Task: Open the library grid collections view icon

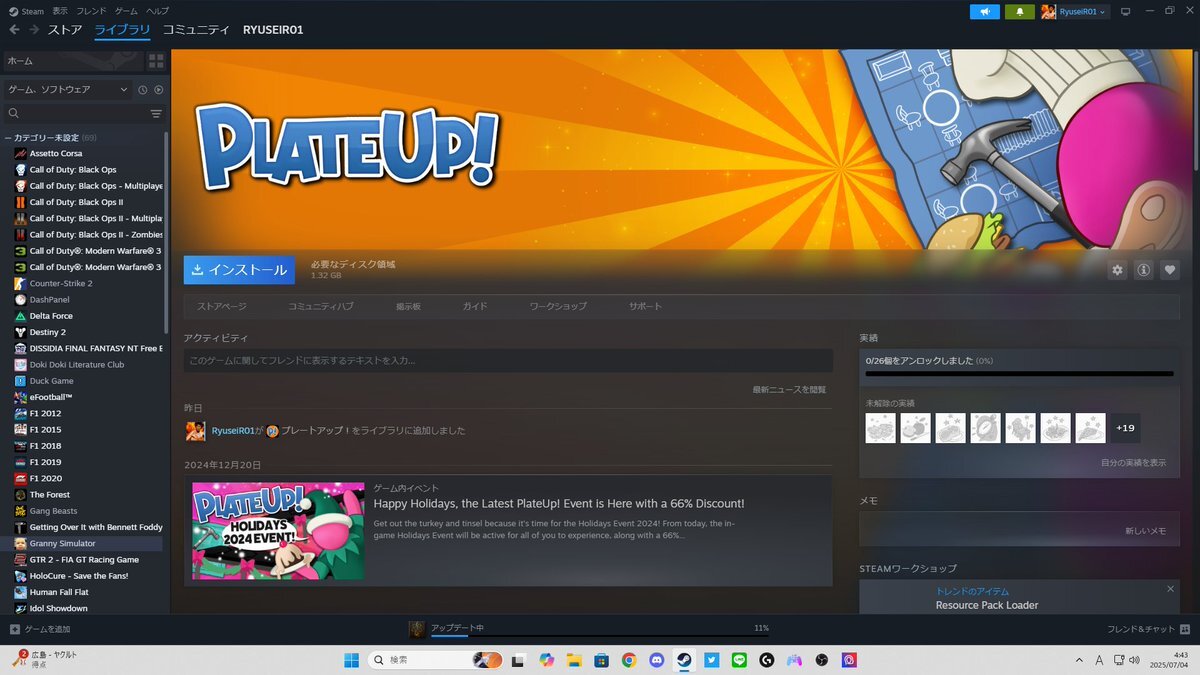Action: point(156,61)
